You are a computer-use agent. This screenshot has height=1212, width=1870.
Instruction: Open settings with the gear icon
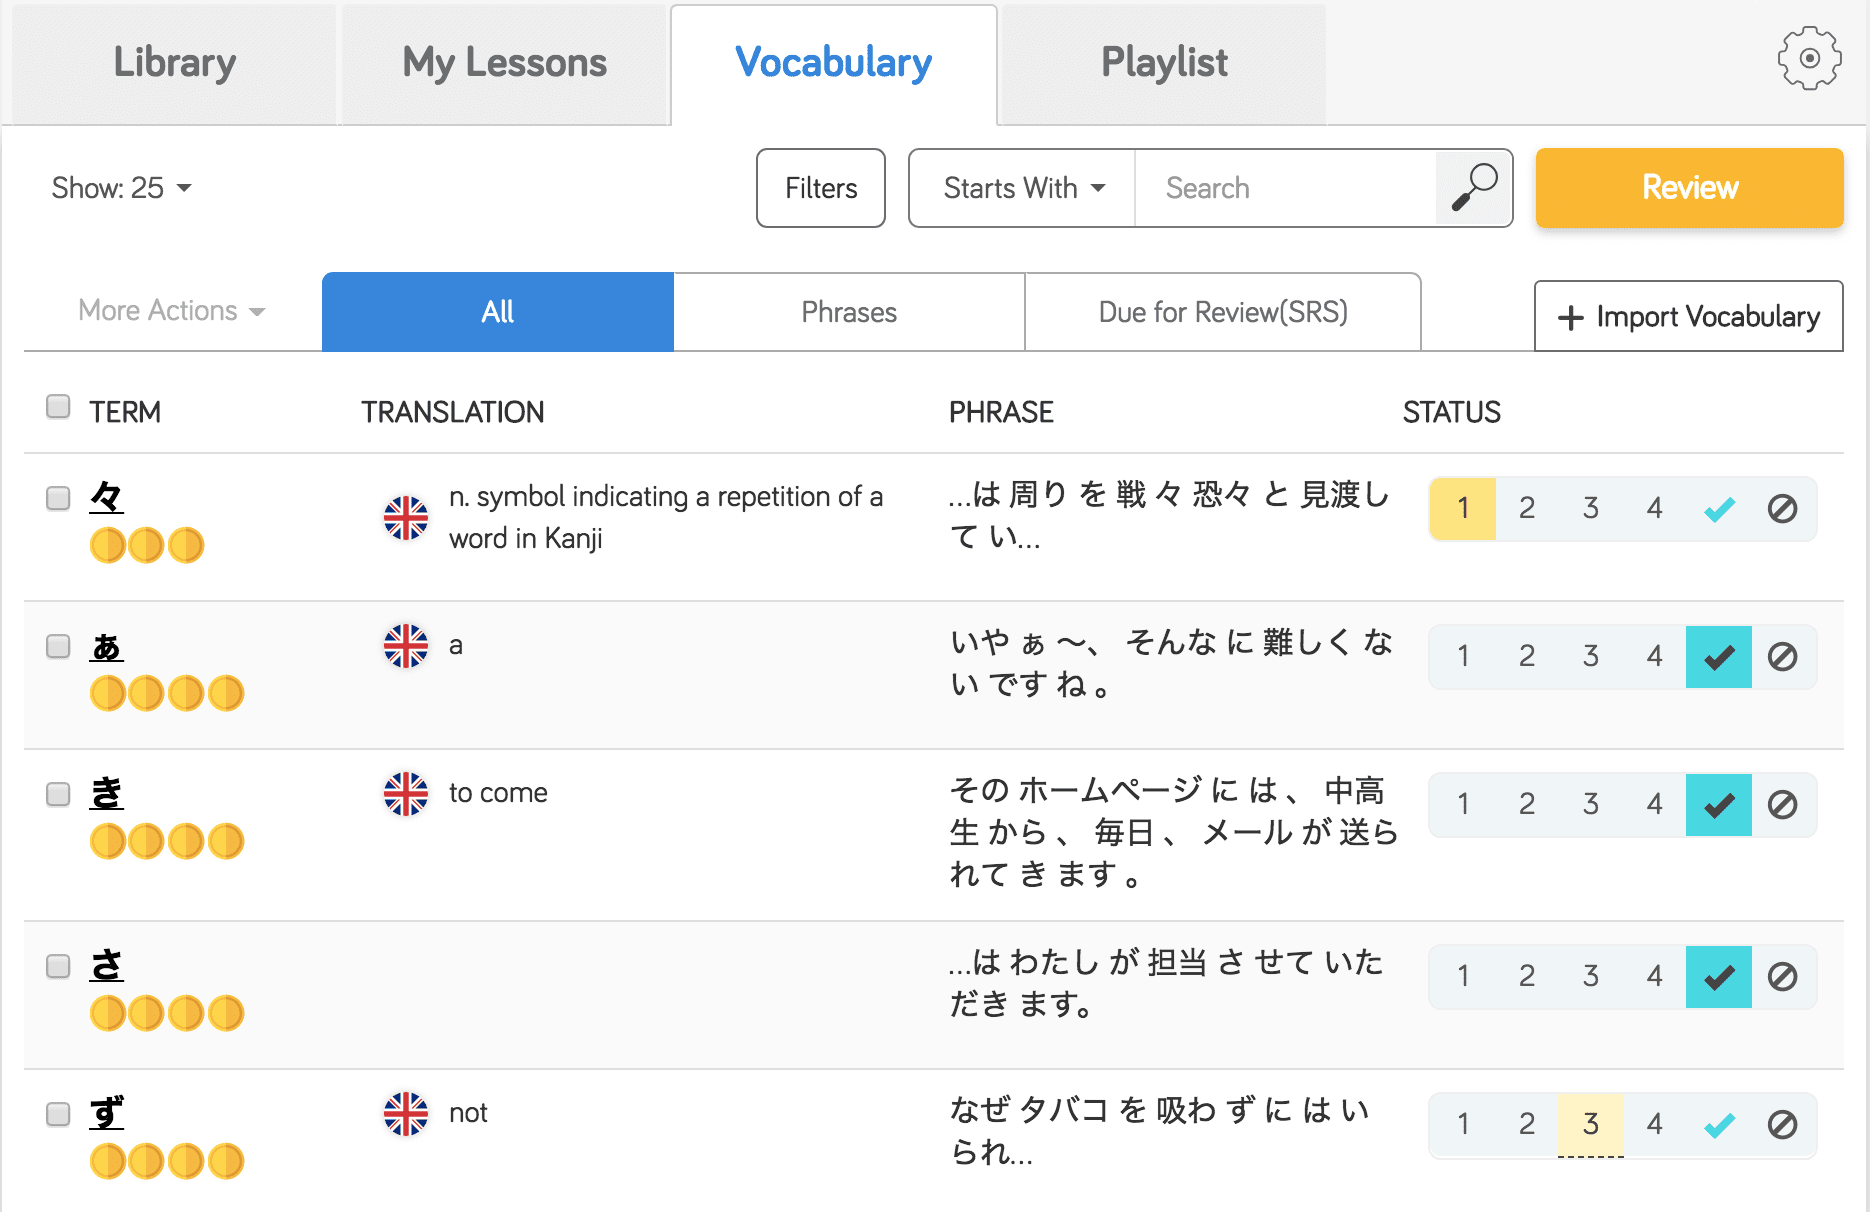1808,59
